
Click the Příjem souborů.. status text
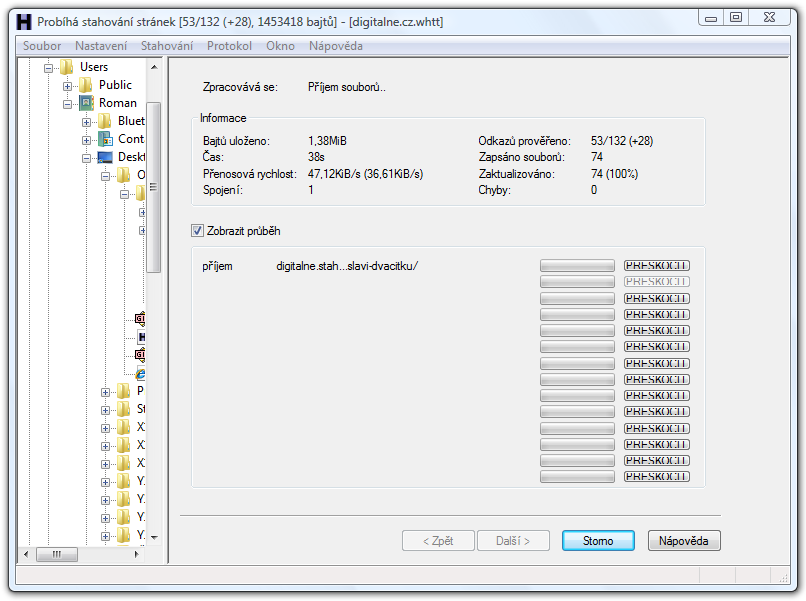point(347,87)
